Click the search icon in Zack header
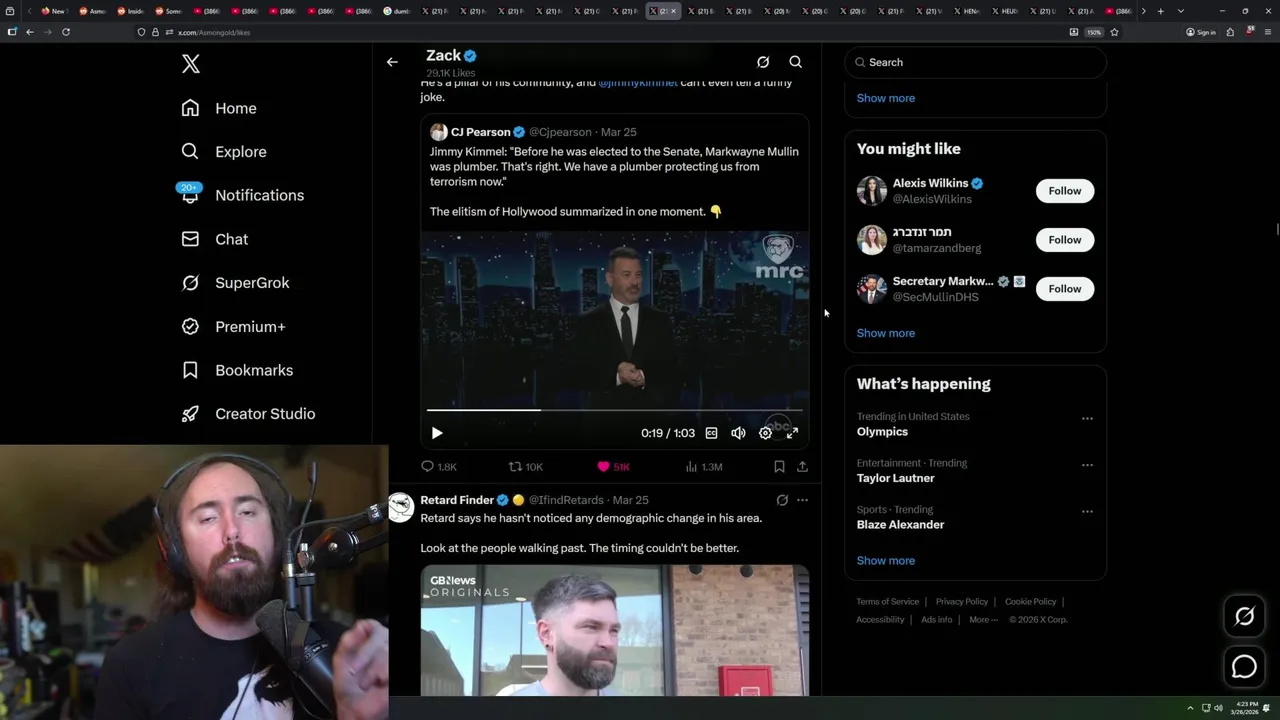 pos(796,62)
